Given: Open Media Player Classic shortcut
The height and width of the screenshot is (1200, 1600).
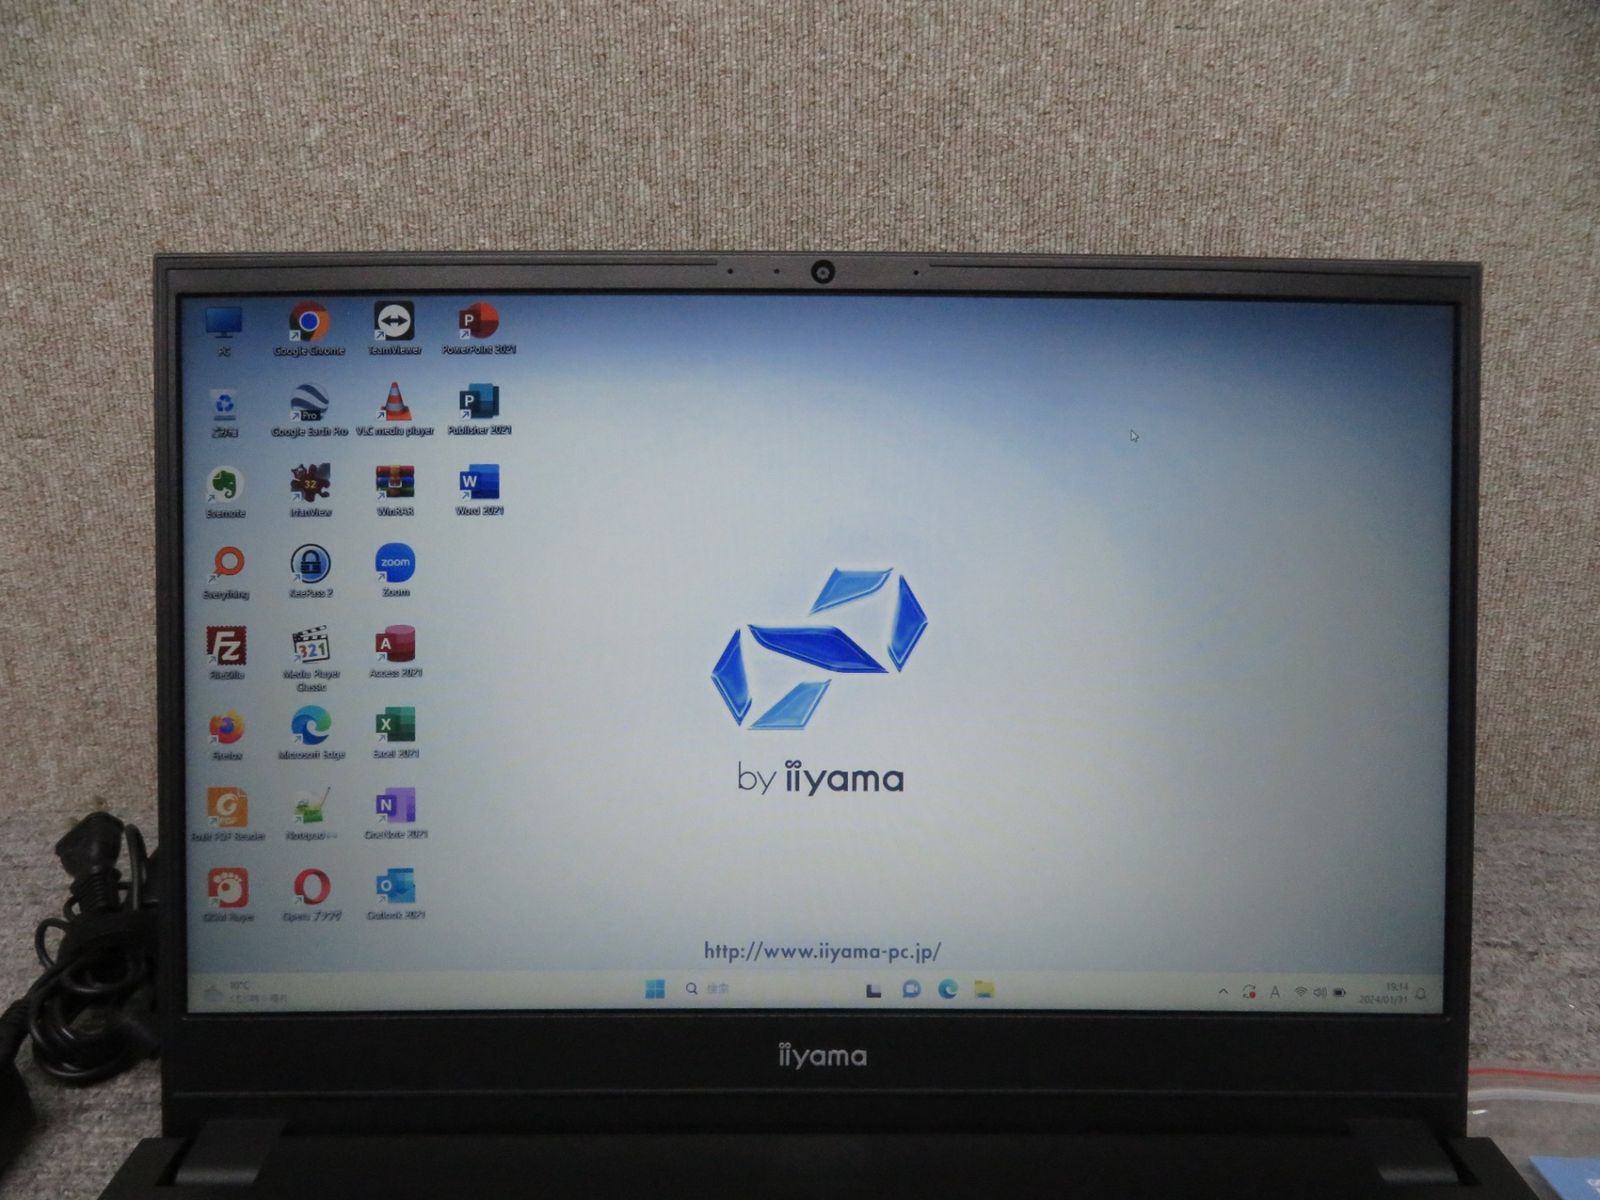Looking at the screenshot, I should (x=311, y=659).
